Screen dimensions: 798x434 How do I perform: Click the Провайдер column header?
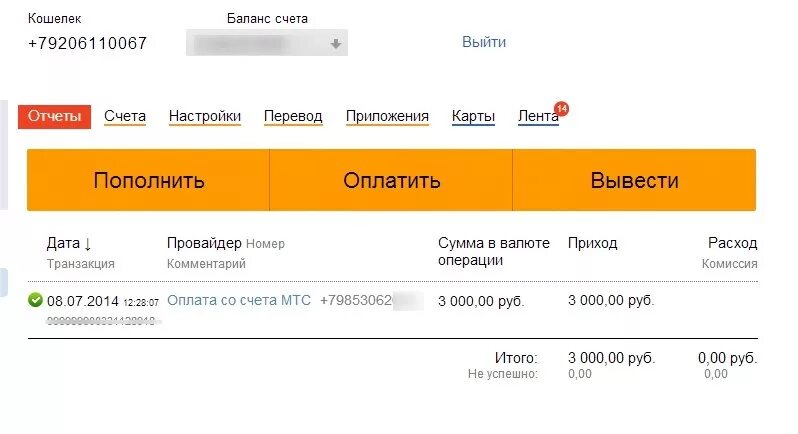click(204, 243)
